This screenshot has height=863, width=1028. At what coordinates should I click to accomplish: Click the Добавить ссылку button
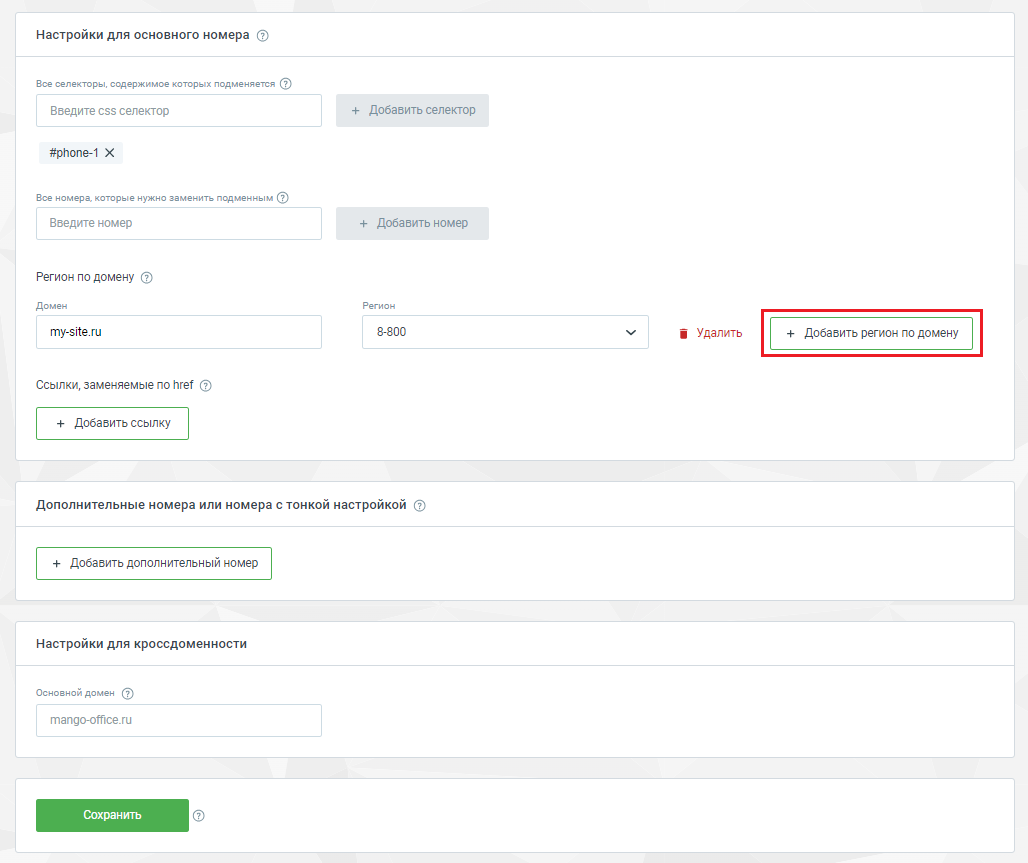click(112, 423)
